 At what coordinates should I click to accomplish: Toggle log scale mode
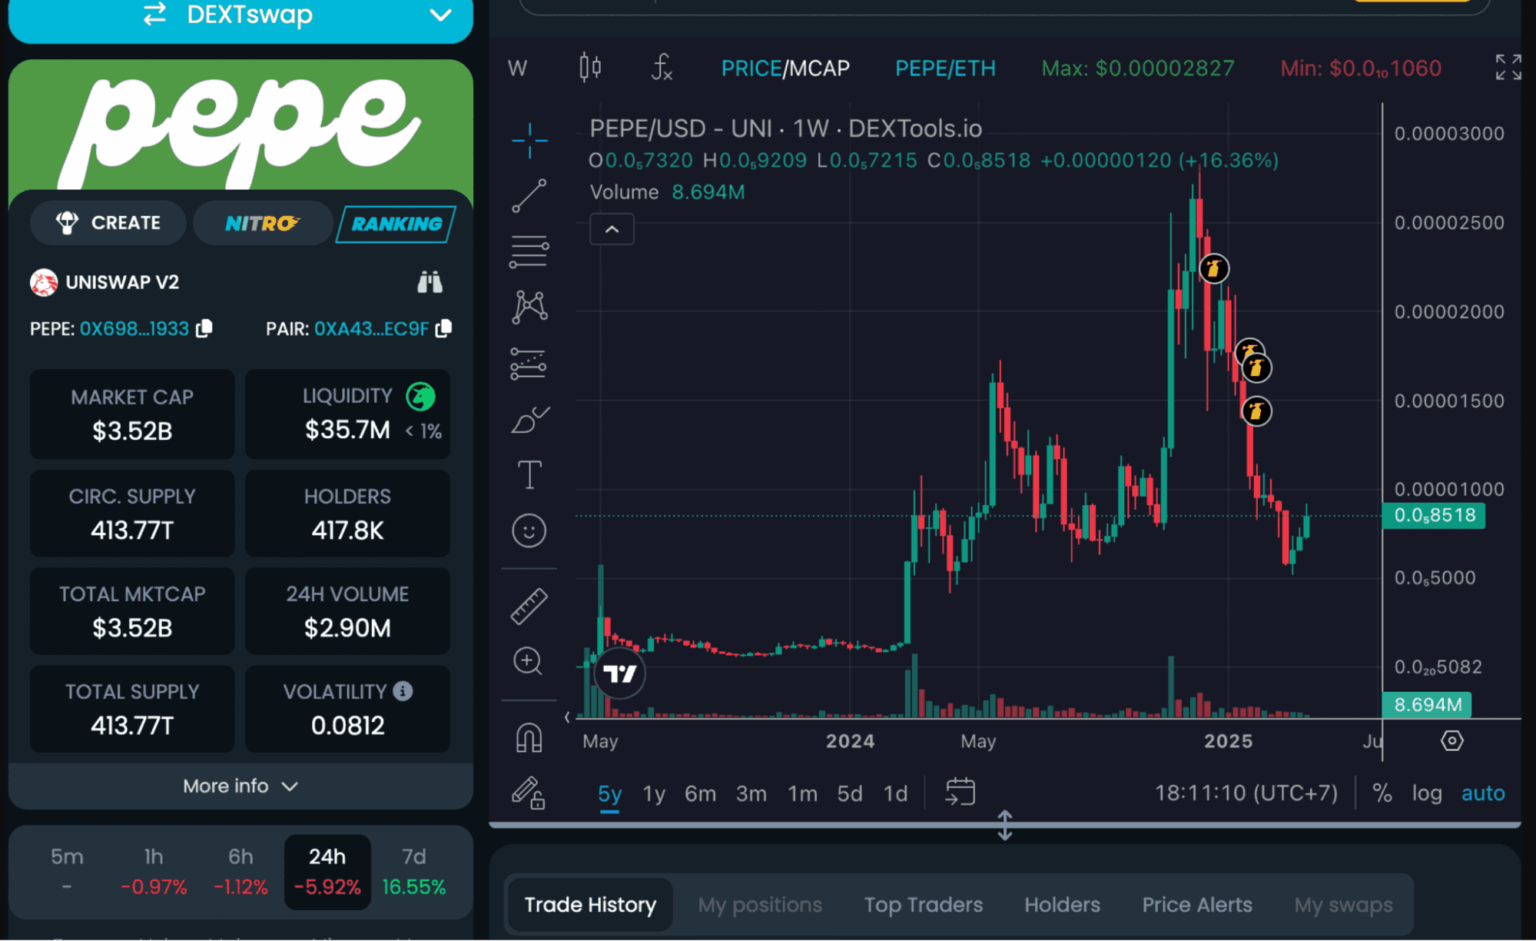click(x=1427, y=793)
